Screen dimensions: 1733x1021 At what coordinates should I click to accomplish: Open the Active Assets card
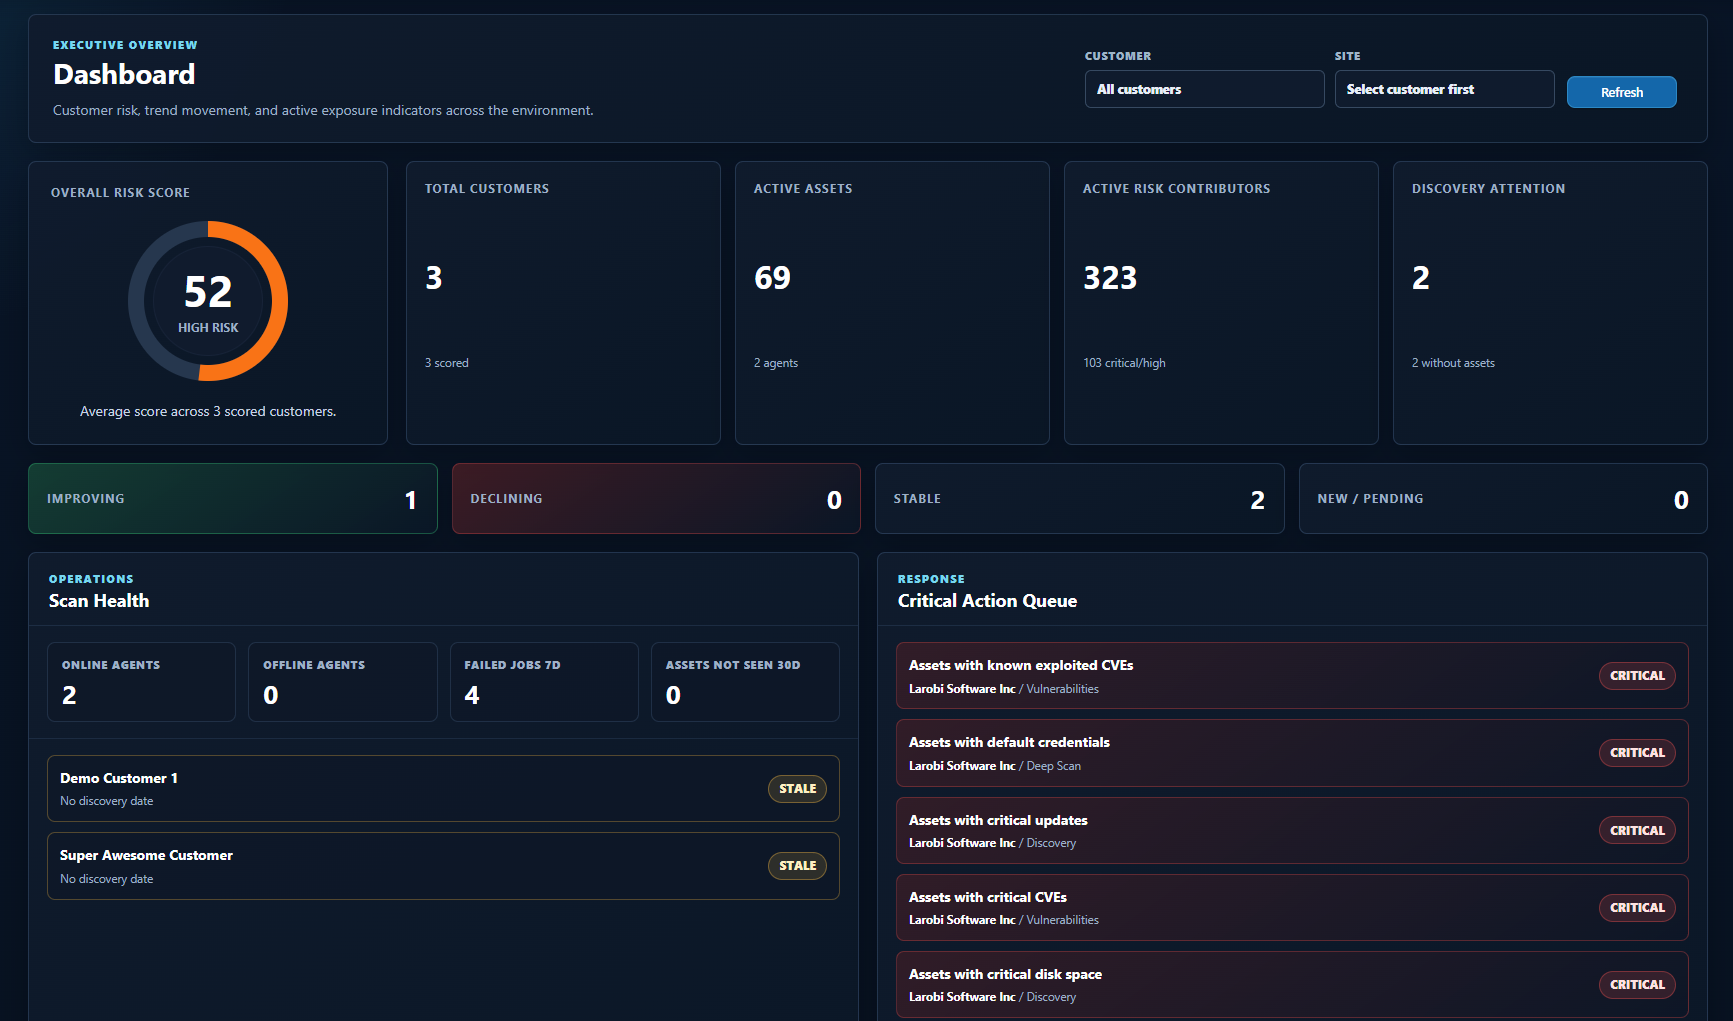point(892,303)
